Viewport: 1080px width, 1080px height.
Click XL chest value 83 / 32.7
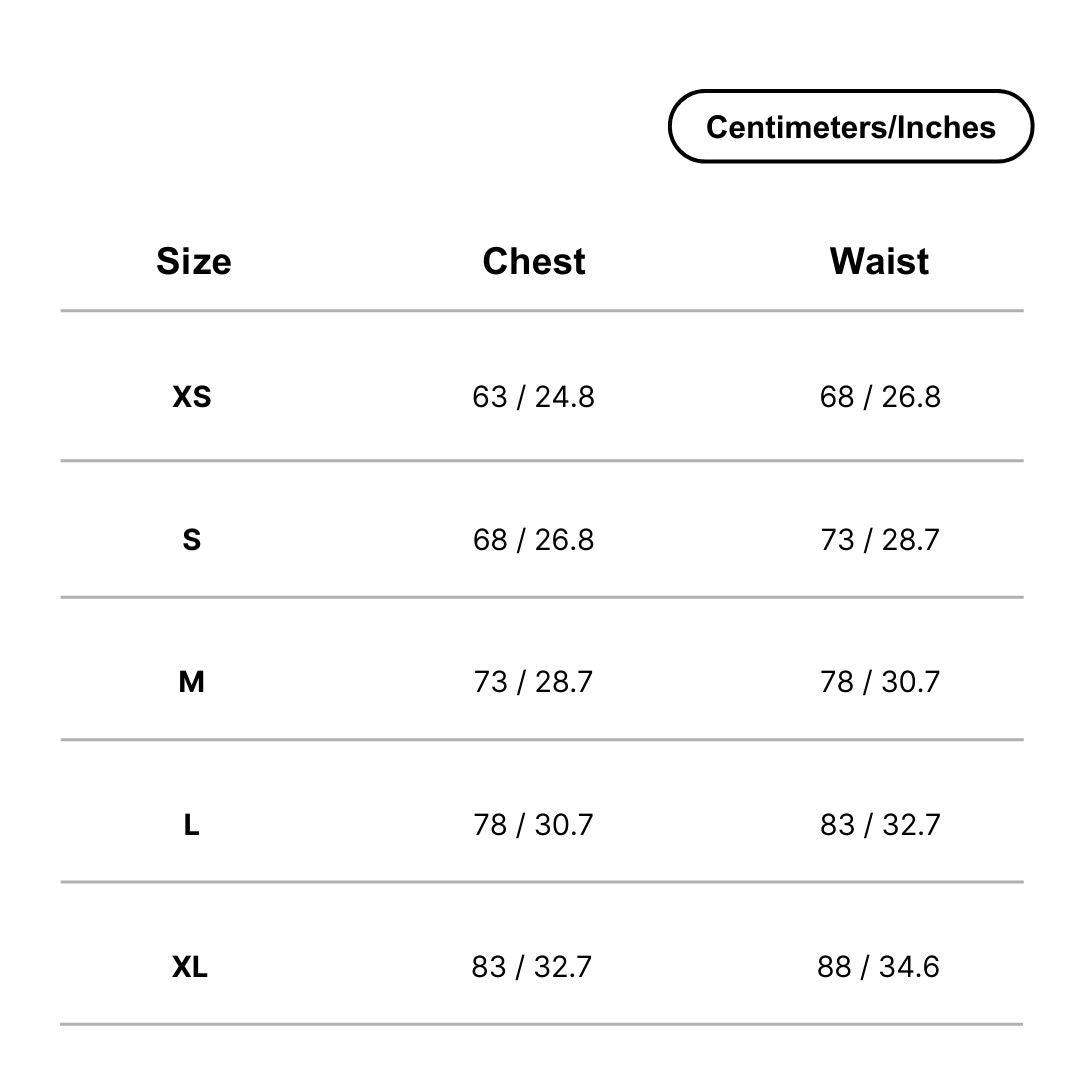(532, 967)
